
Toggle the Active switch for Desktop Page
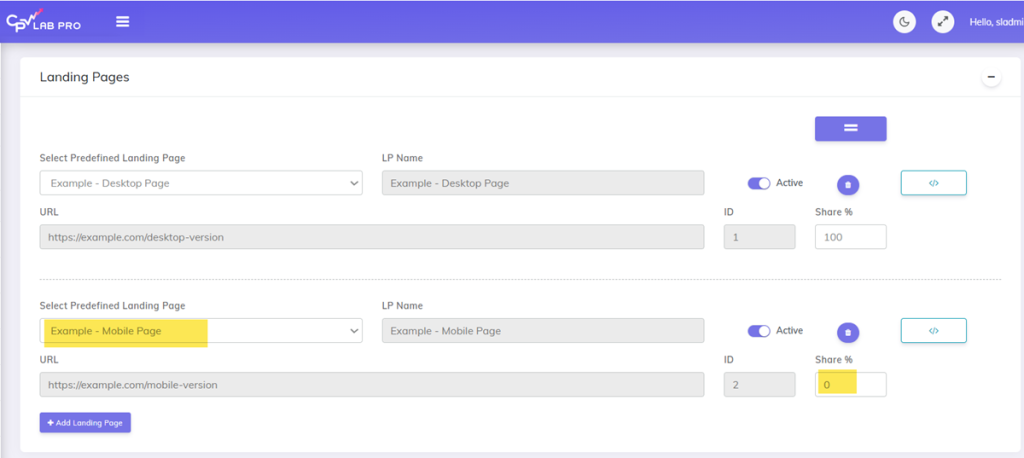point(759,184)
